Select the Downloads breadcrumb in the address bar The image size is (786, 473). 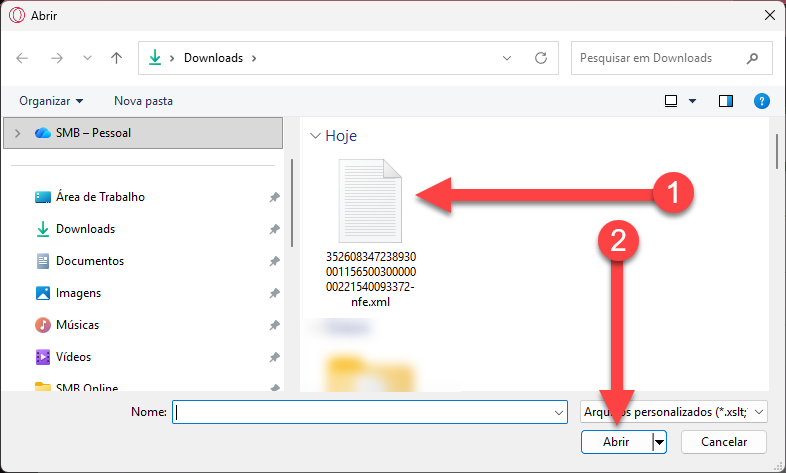[x=214, y=58]
